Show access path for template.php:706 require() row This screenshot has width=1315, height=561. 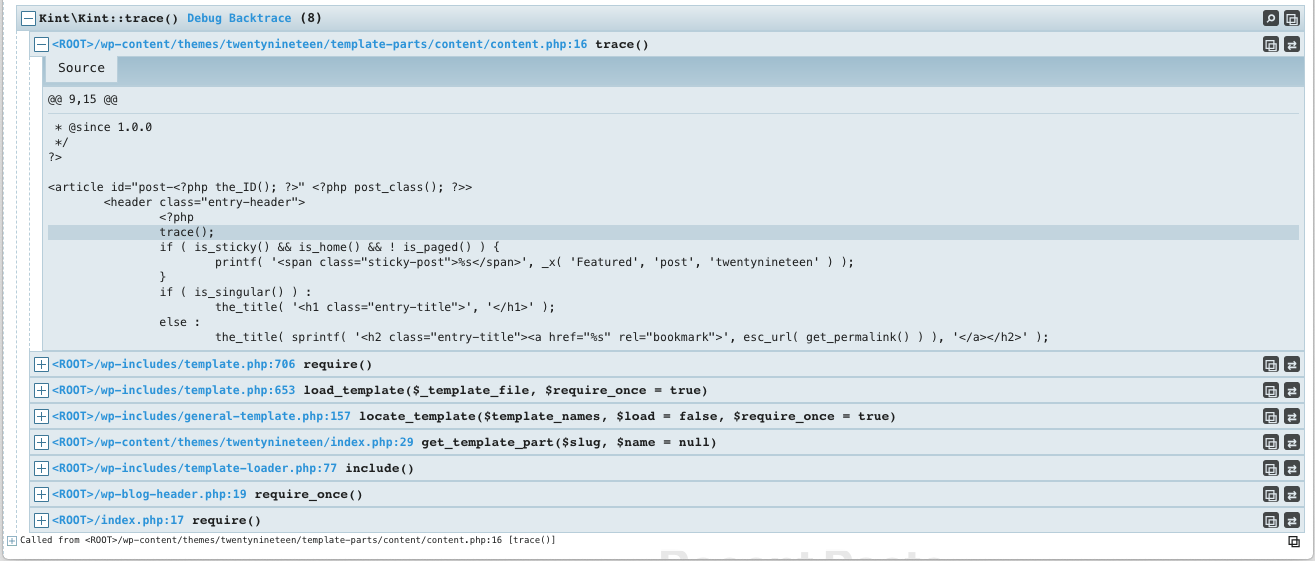1292,364
